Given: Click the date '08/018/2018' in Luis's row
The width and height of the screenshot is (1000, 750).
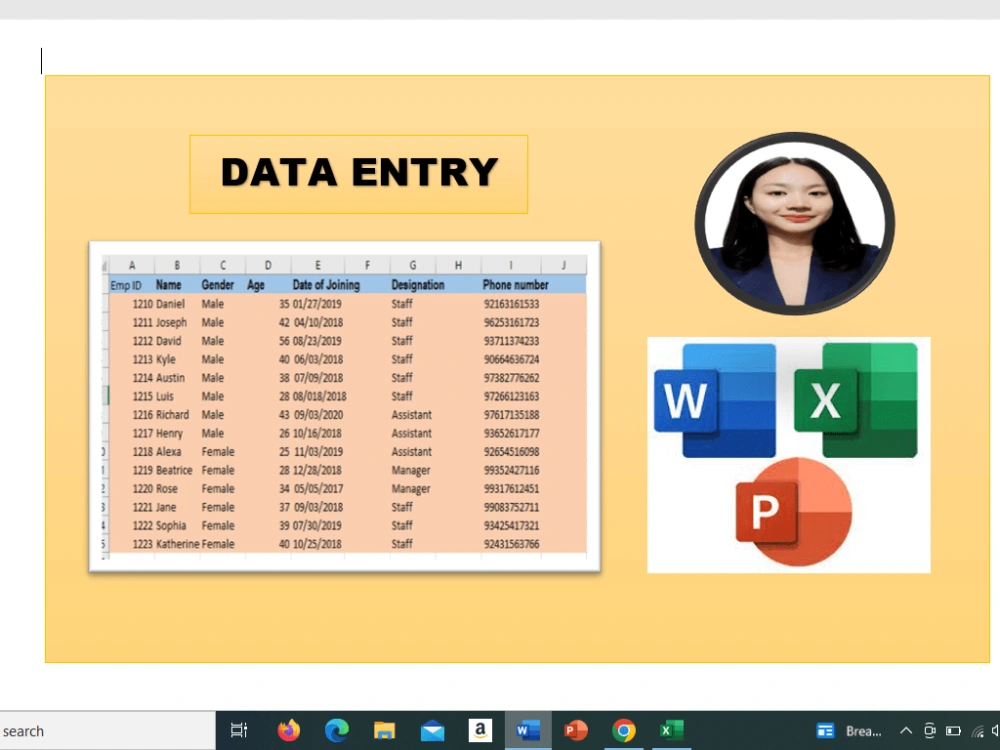Looking at the screenshot, I should pos(320,396).
